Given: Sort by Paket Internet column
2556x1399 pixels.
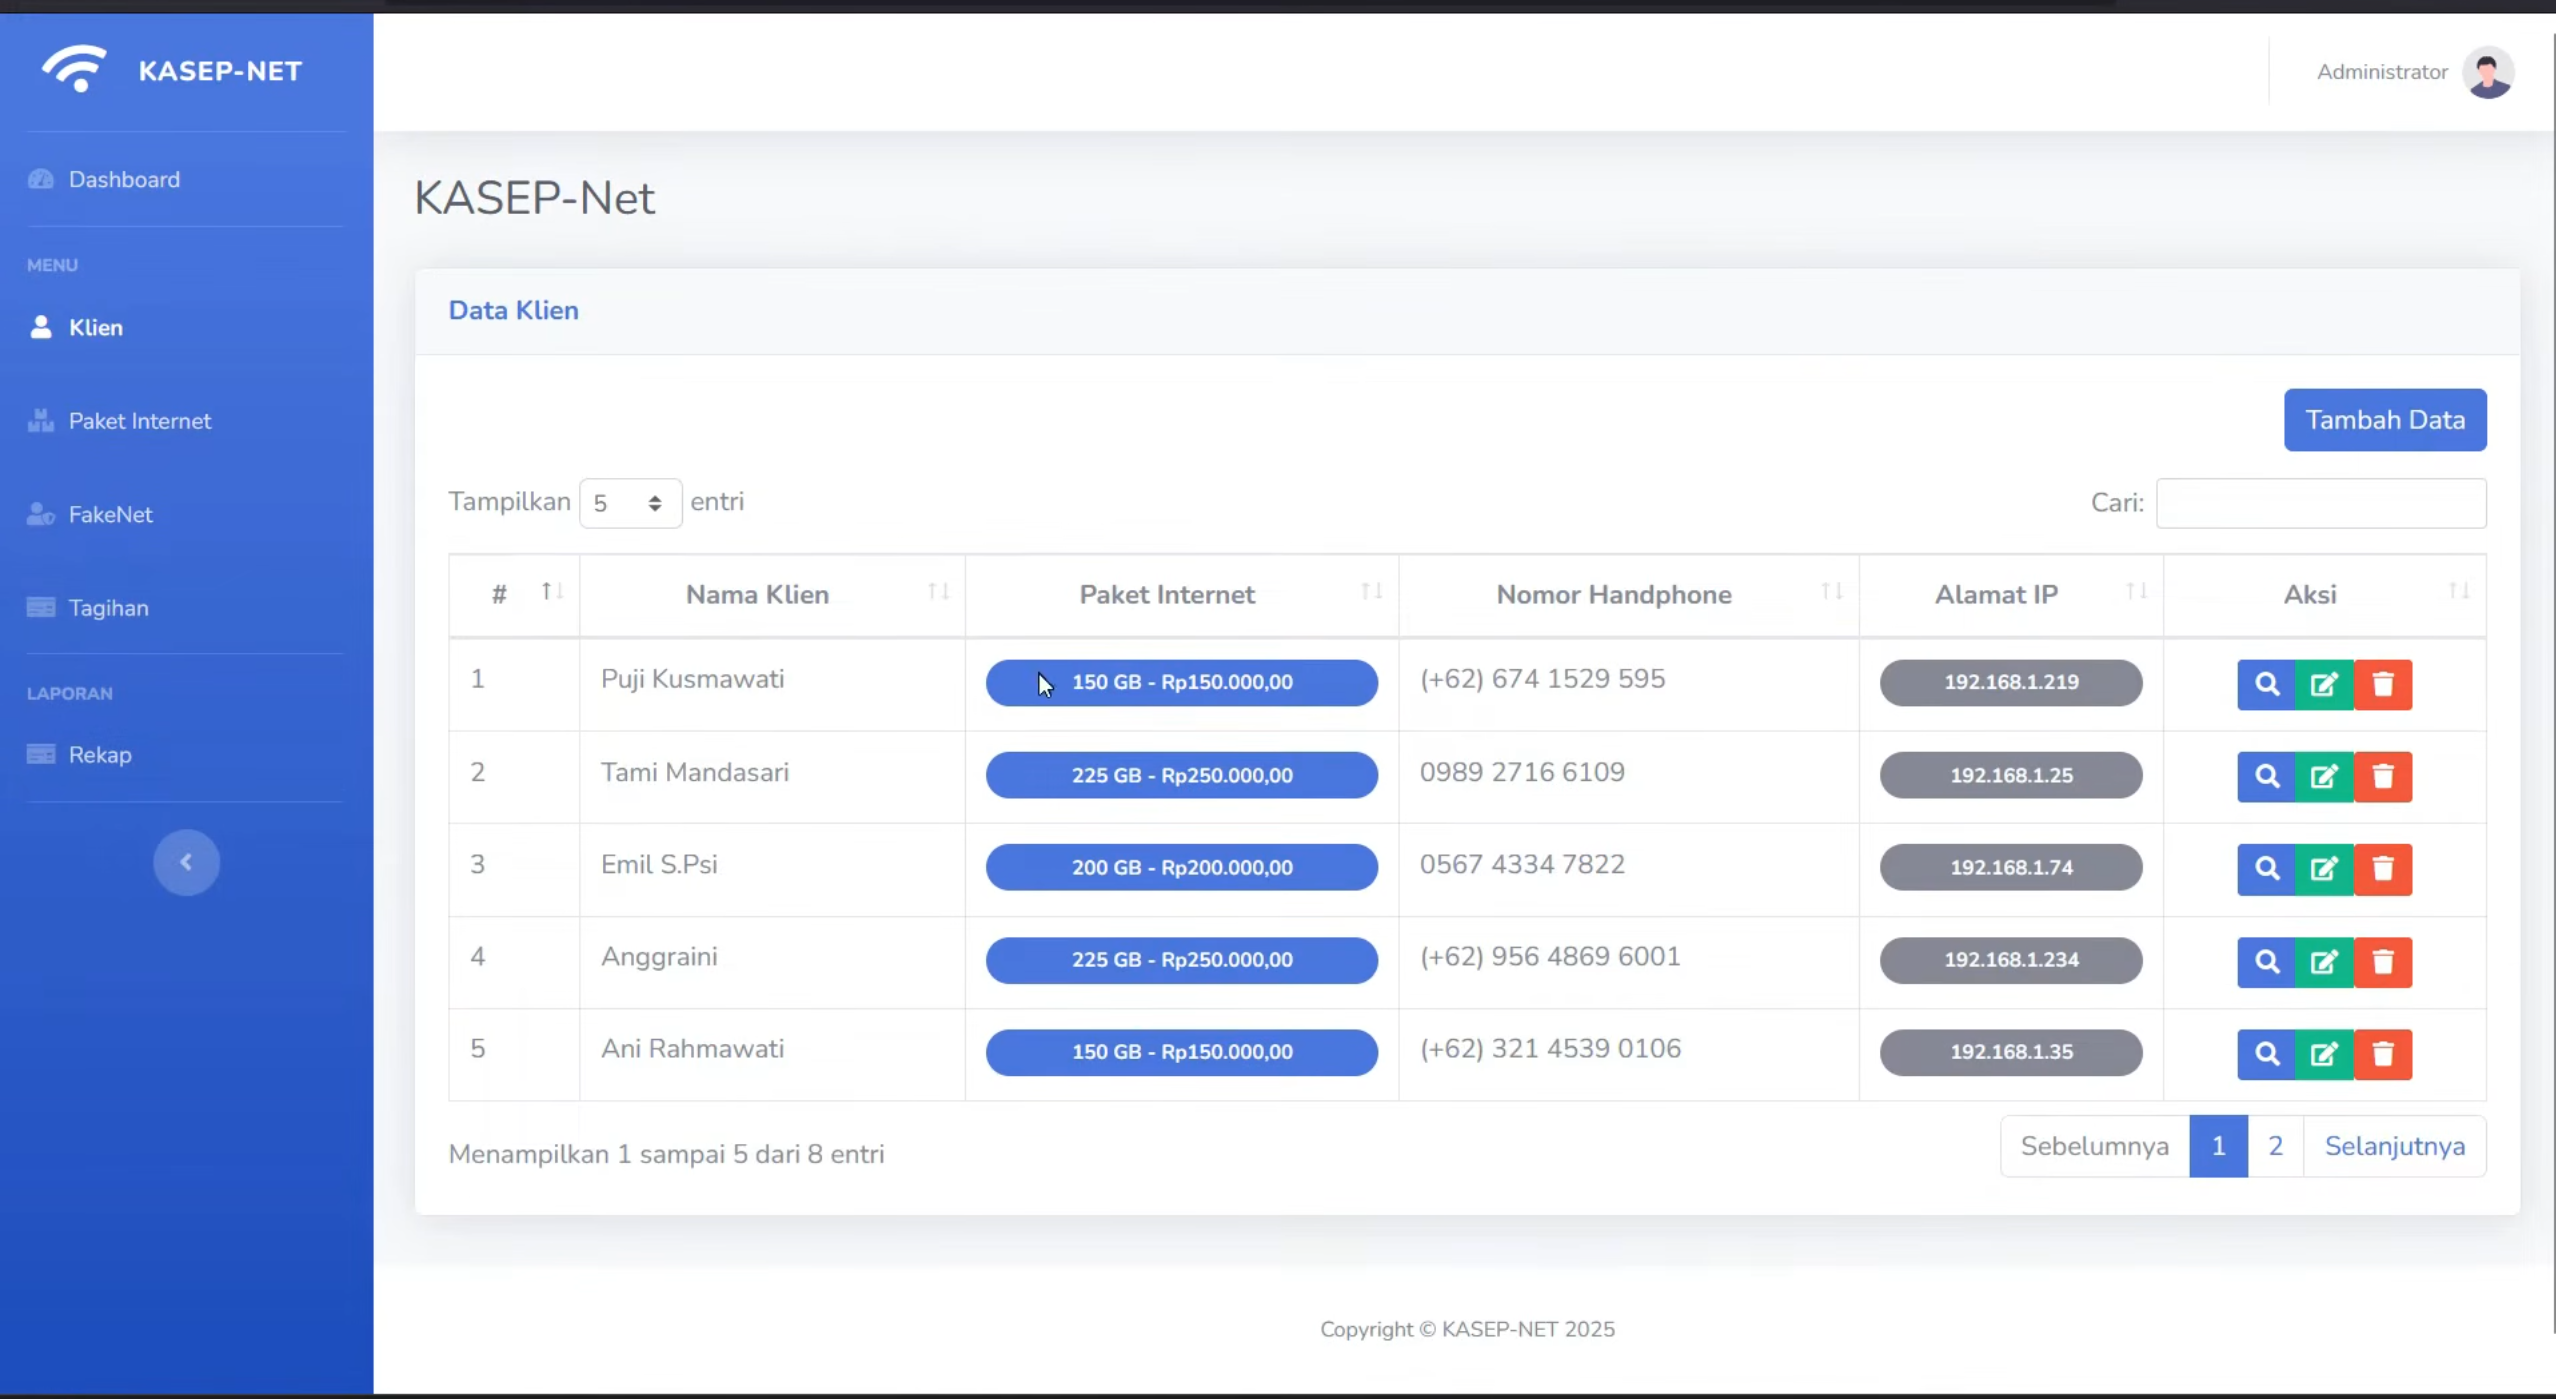Looking at the screenshot, I should click(x=1182, y=595).
